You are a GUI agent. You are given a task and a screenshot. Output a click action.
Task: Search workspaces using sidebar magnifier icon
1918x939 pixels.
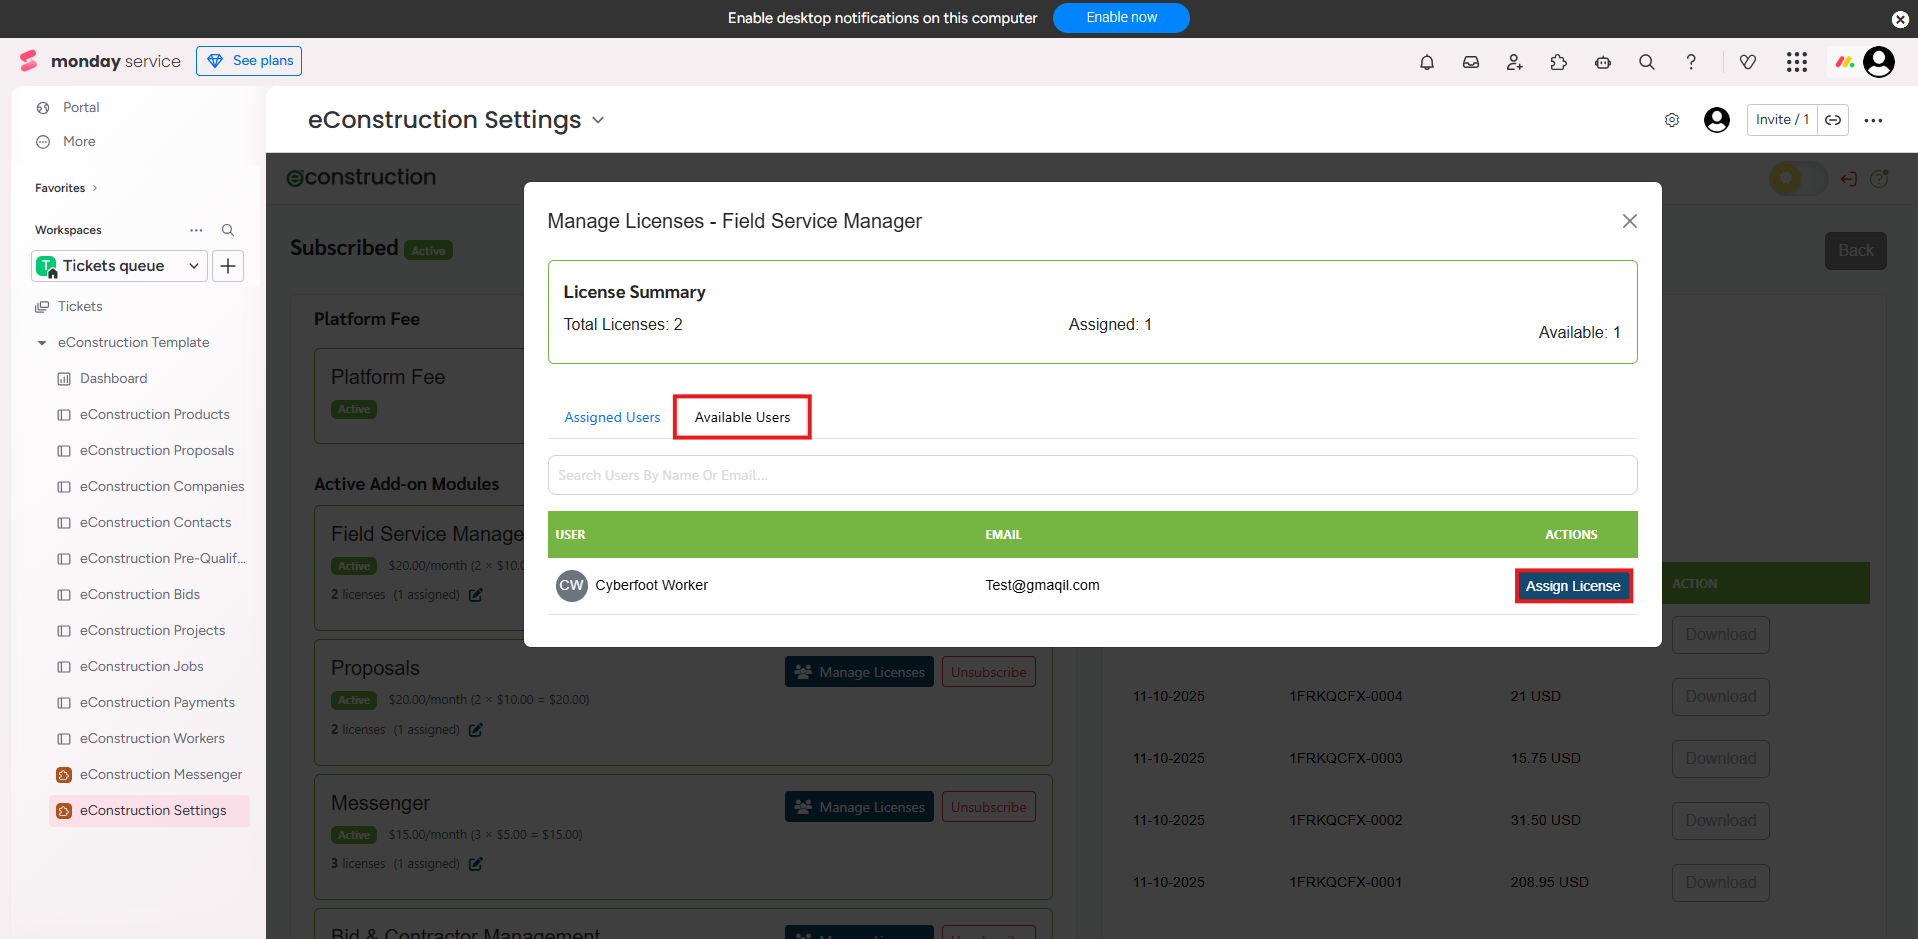[x=228, y=230]
